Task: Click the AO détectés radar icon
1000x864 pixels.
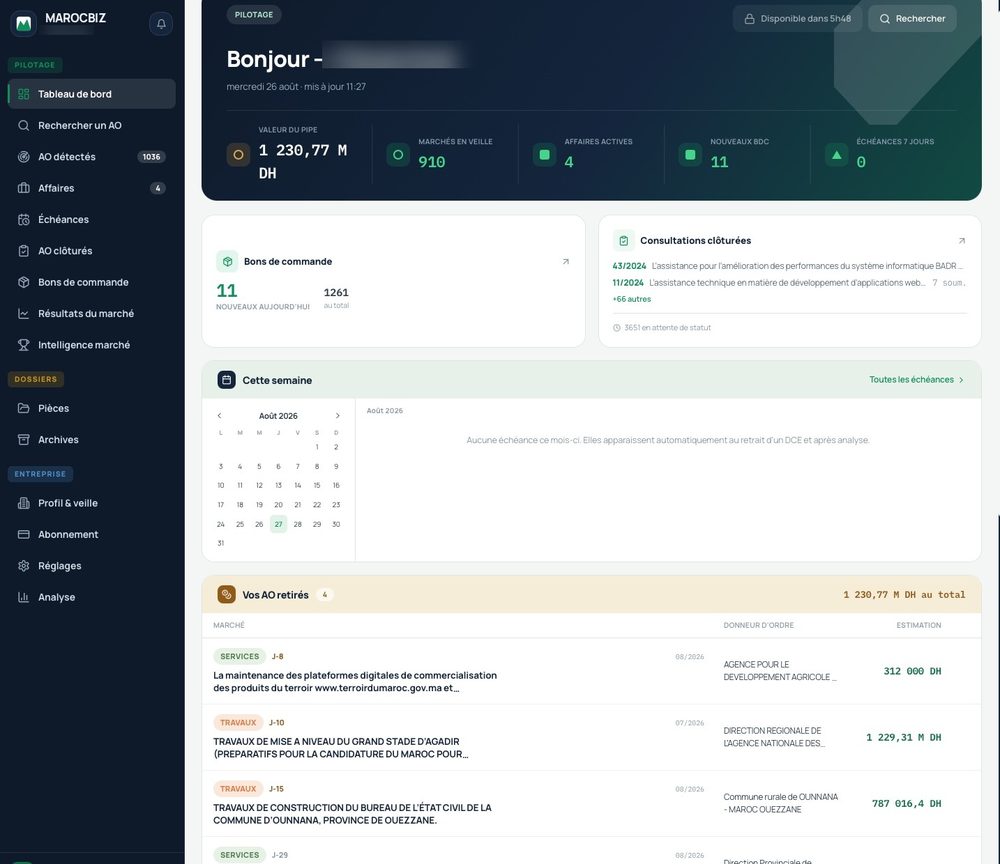Action: click(24, 157)
